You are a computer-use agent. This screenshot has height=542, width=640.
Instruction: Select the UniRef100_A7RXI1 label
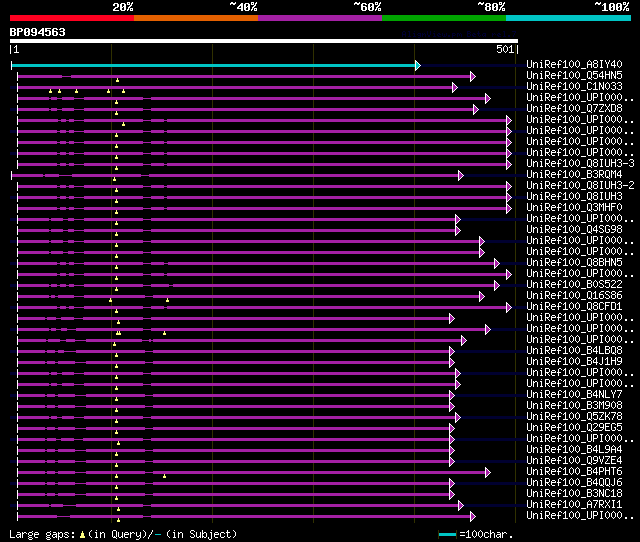coord(574,505)
